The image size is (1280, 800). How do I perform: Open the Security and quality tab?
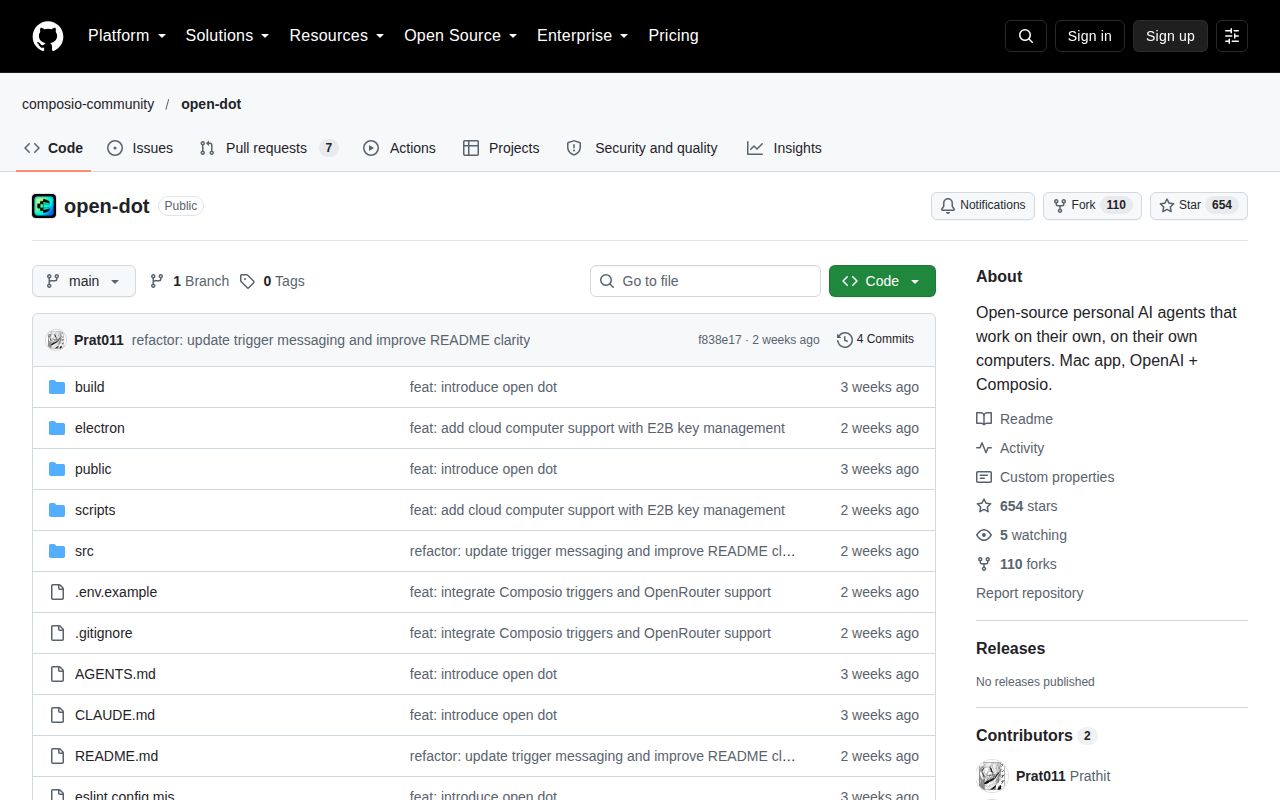[x=642, y=148]
